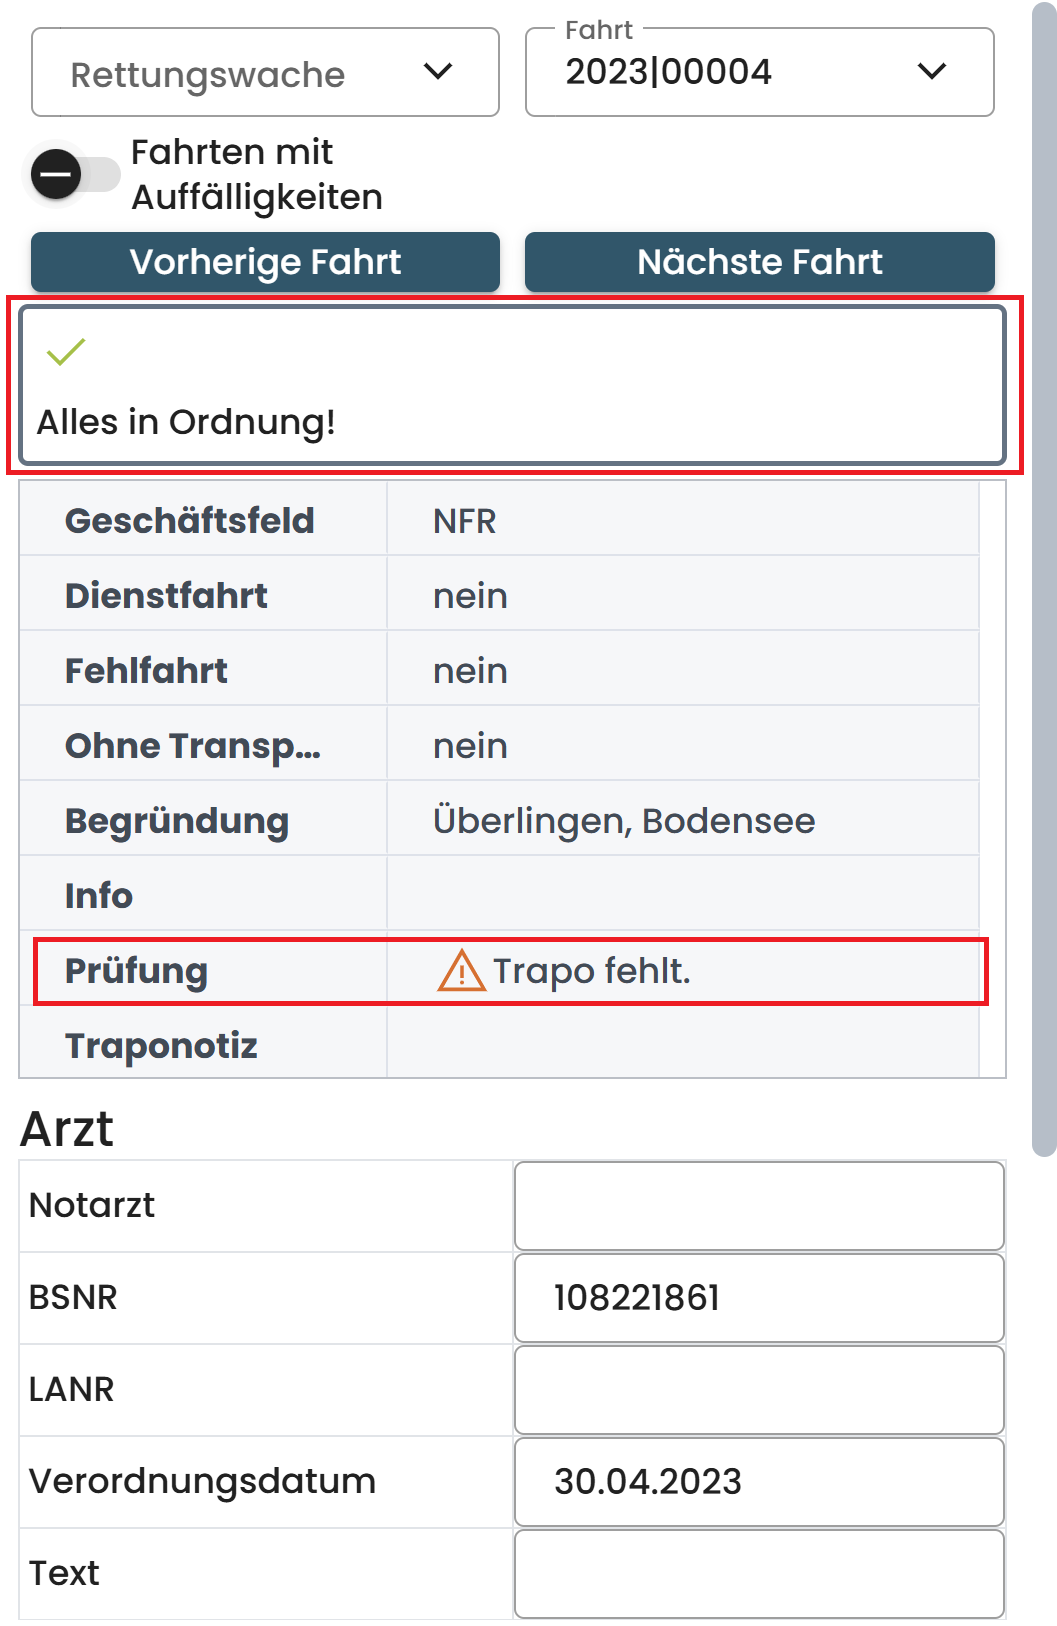1057x1626 pixels.
Task: Select the BSNR field containing 108221861
Action: pos(757,1297)
